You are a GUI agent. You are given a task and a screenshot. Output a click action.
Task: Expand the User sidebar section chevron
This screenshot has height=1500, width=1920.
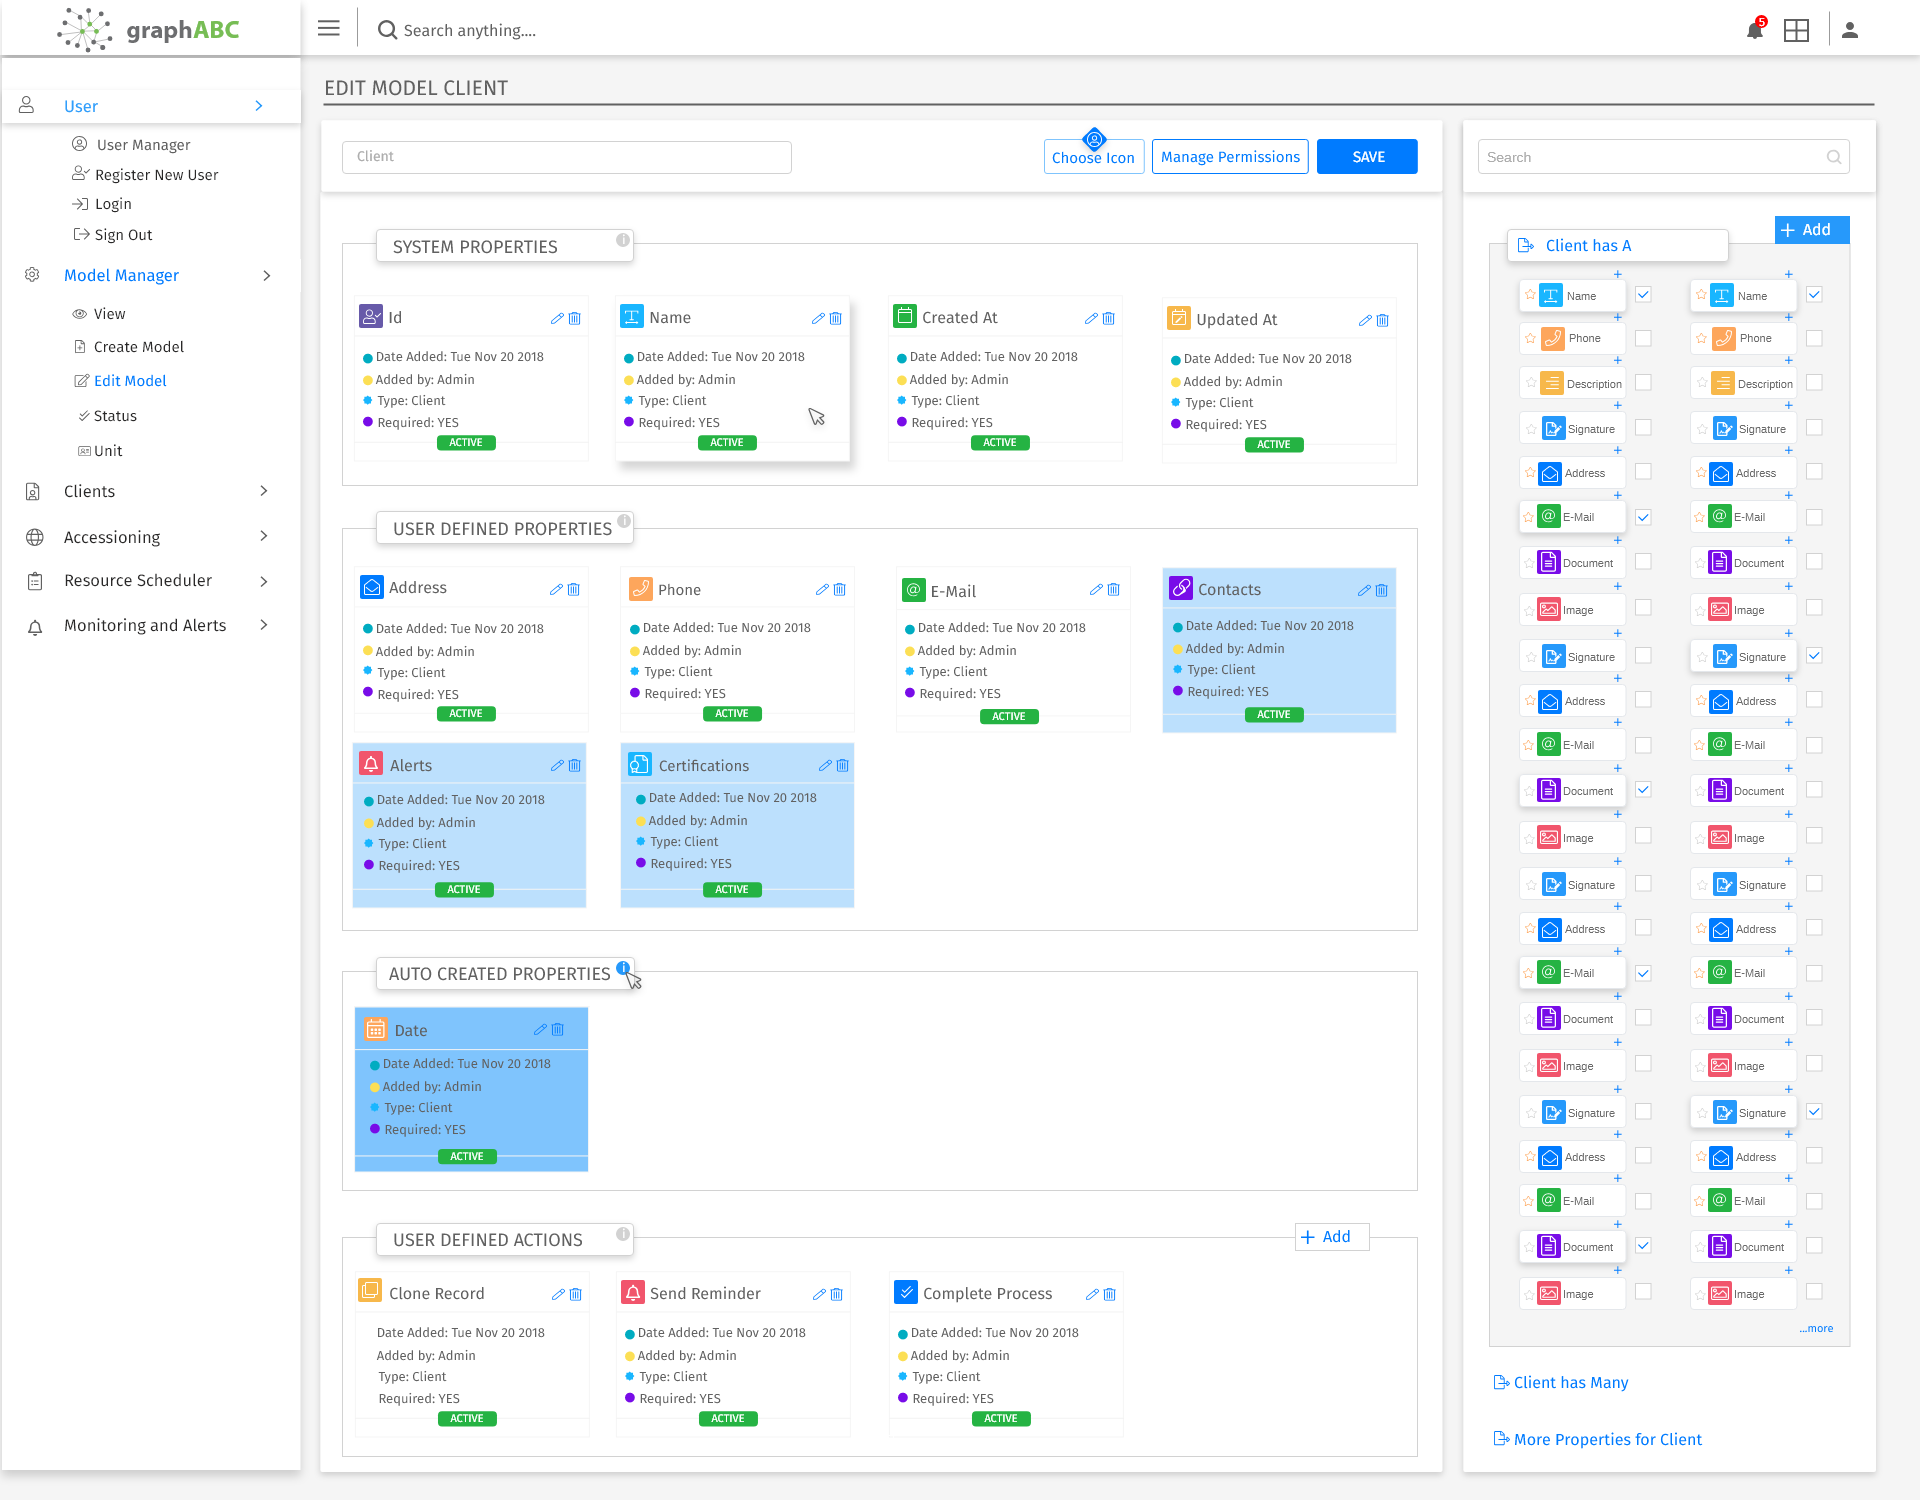coord(259,106)
